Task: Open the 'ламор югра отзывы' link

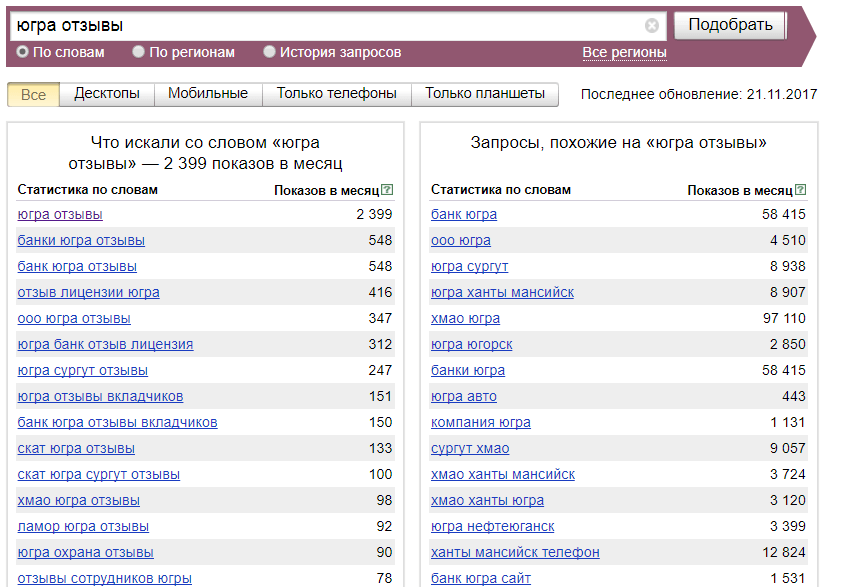Action: (x=83, y=527)
